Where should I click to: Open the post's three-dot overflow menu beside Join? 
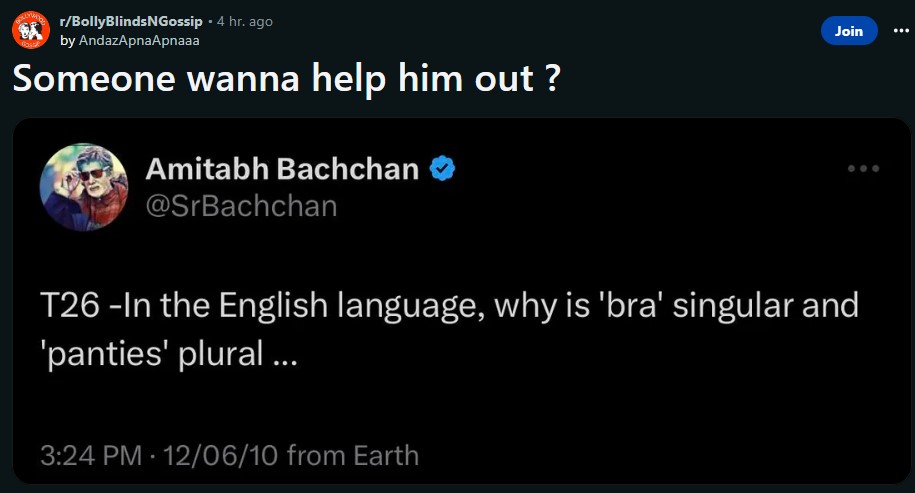pos(901,31)
